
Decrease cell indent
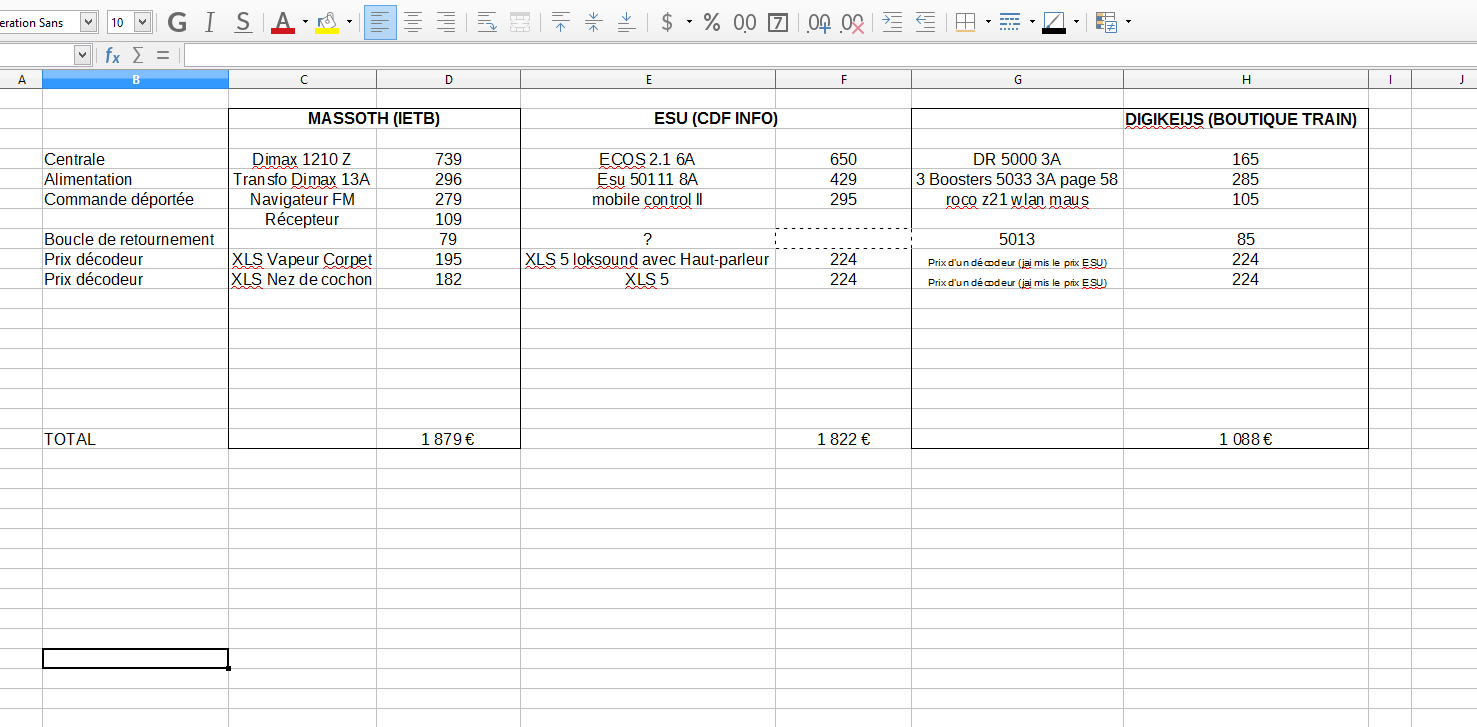coord(926,22)
